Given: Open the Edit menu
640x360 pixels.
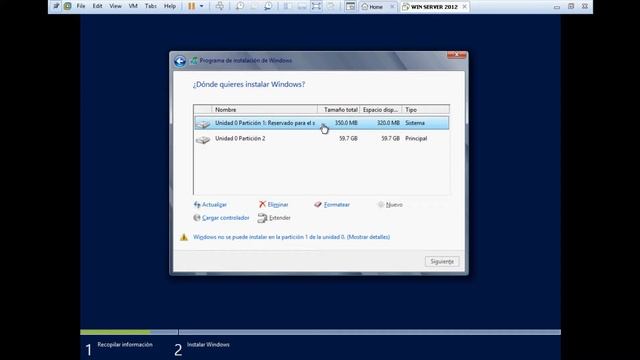Looking at the screenshot, I should (97, 6).
